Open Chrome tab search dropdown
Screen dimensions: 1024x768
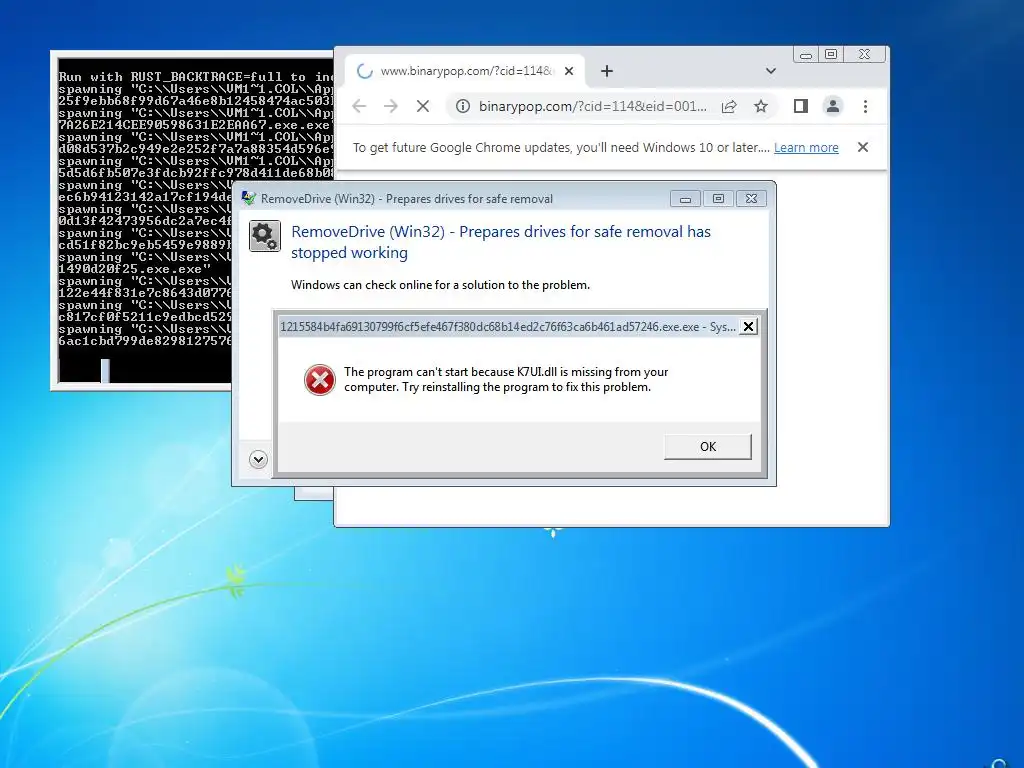pyautogui.click(x=771, y=71)
